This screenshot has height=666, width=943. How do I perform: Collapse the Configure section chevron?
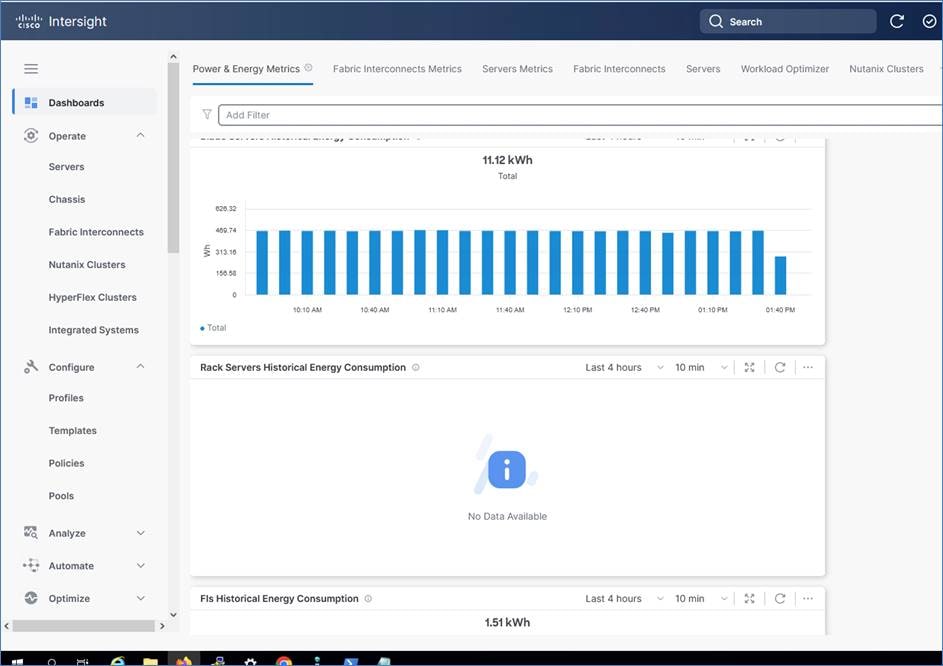(140, 366)
